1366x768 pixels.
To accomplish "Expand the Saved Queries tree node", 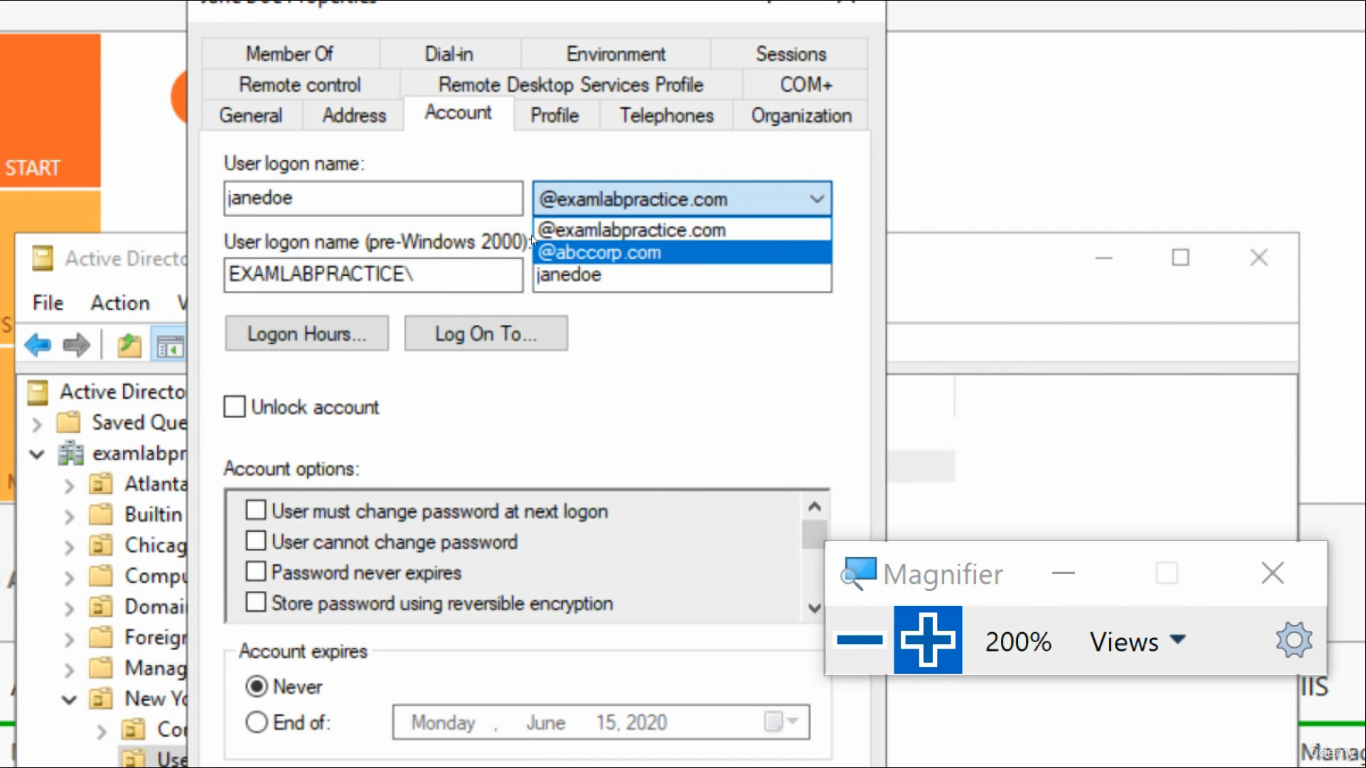I will (x=37, y=423).
